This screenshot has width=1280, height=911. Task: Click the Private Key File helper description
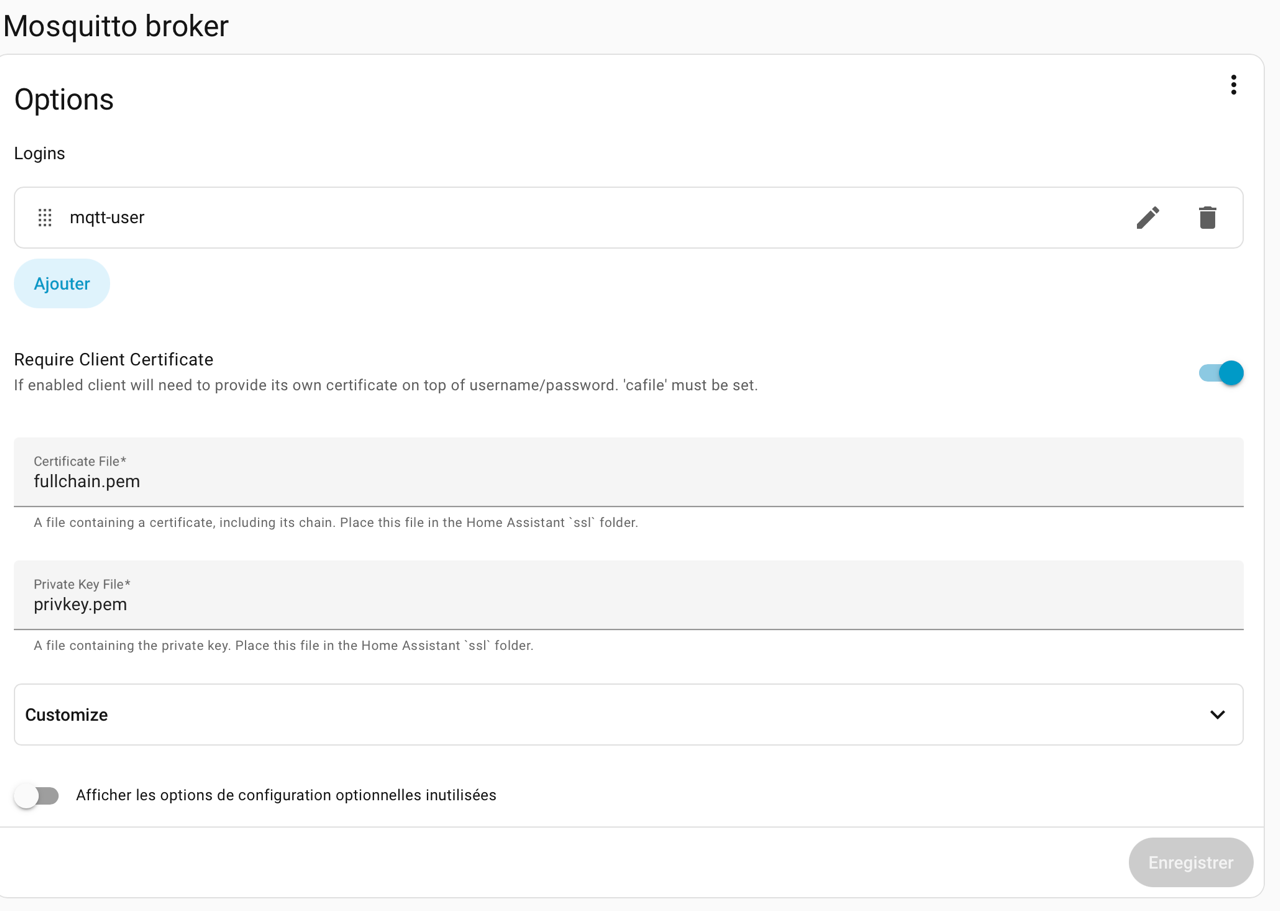pyautogui.click(x=283, y=646)
